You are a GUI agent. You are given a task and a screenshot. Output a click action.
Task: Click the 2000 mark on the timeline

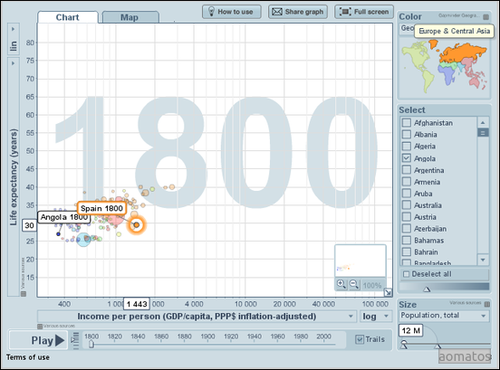coord(324,336)
